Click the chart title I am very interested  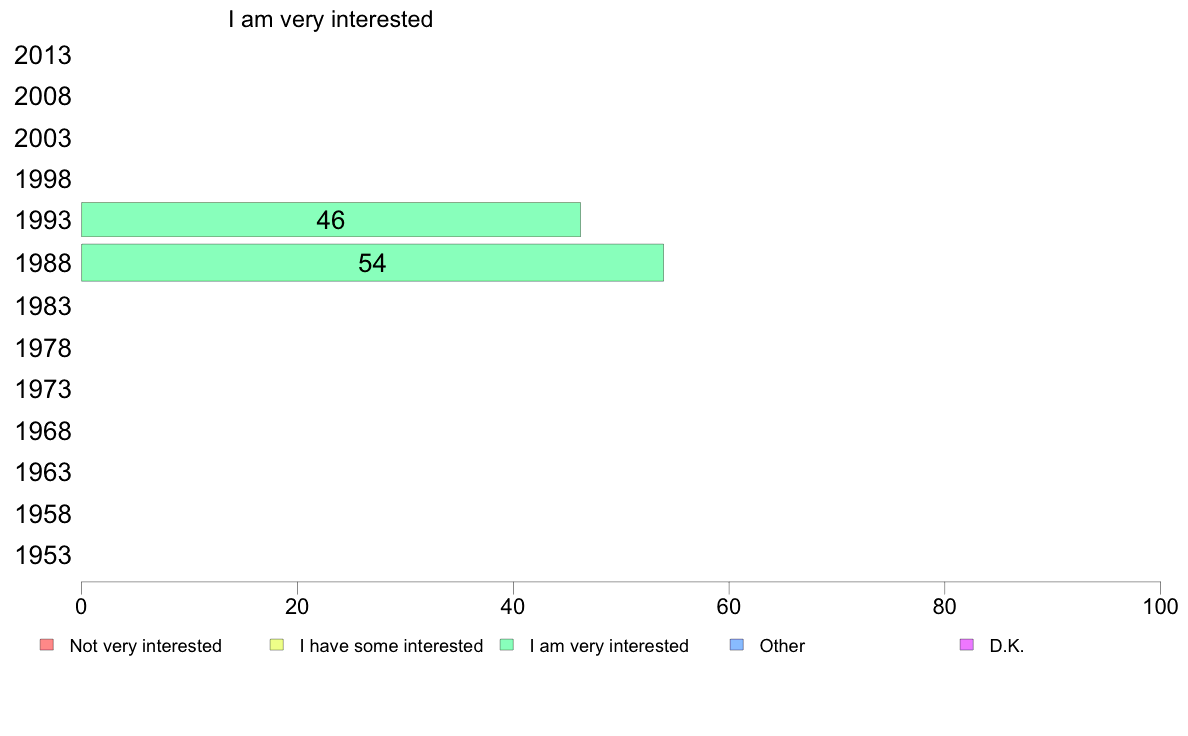pyautogui.click(x=330, y=19)
